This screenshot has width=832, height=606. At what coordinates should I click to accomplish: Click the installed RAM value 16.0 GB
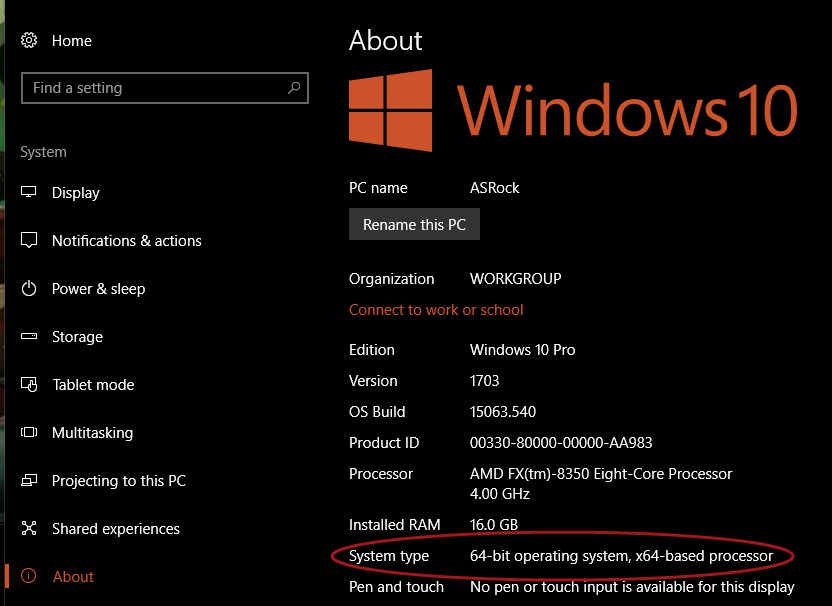pos(494,525)
